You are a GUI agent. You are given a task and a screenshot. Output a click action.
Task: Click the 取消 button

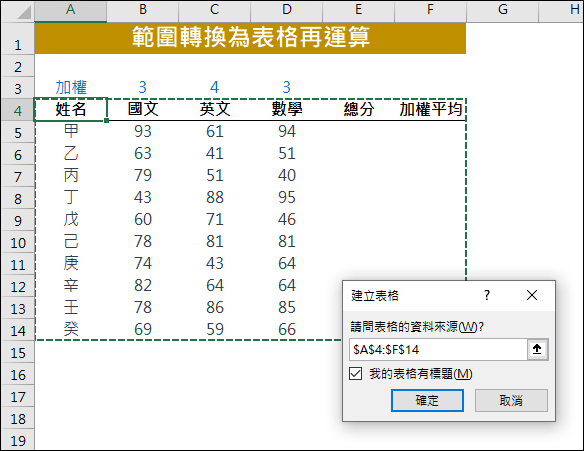[x=511, y=400]
